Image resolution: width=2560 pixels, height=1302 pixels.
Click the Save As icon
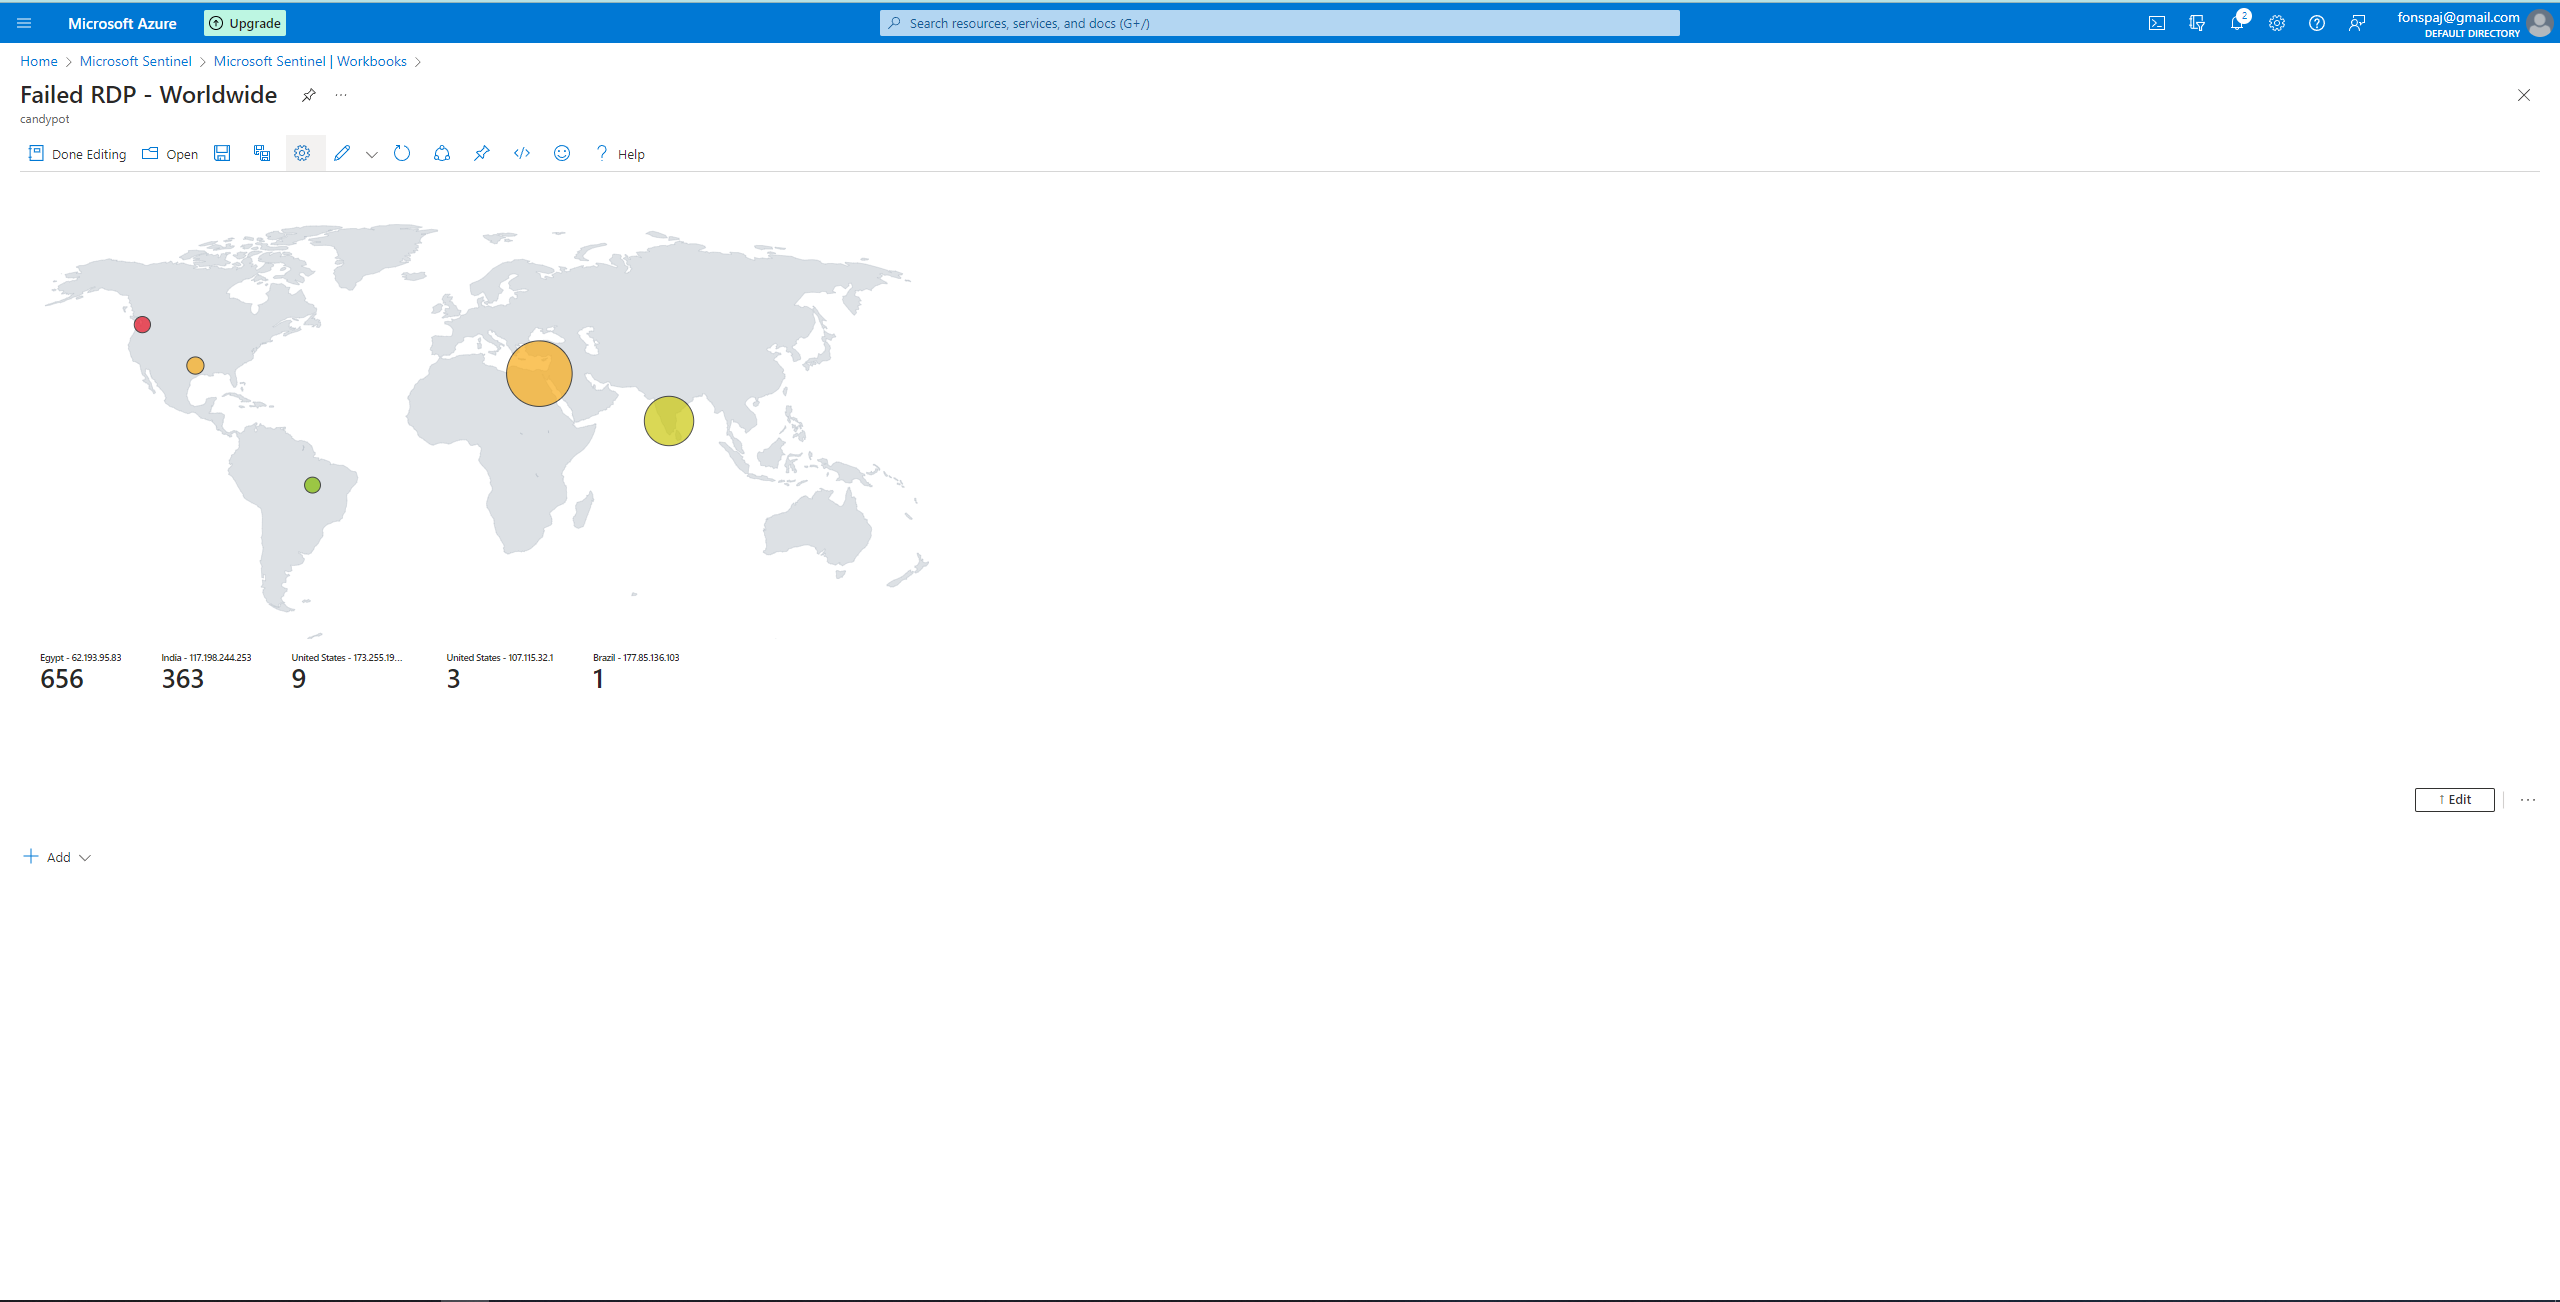262,153
